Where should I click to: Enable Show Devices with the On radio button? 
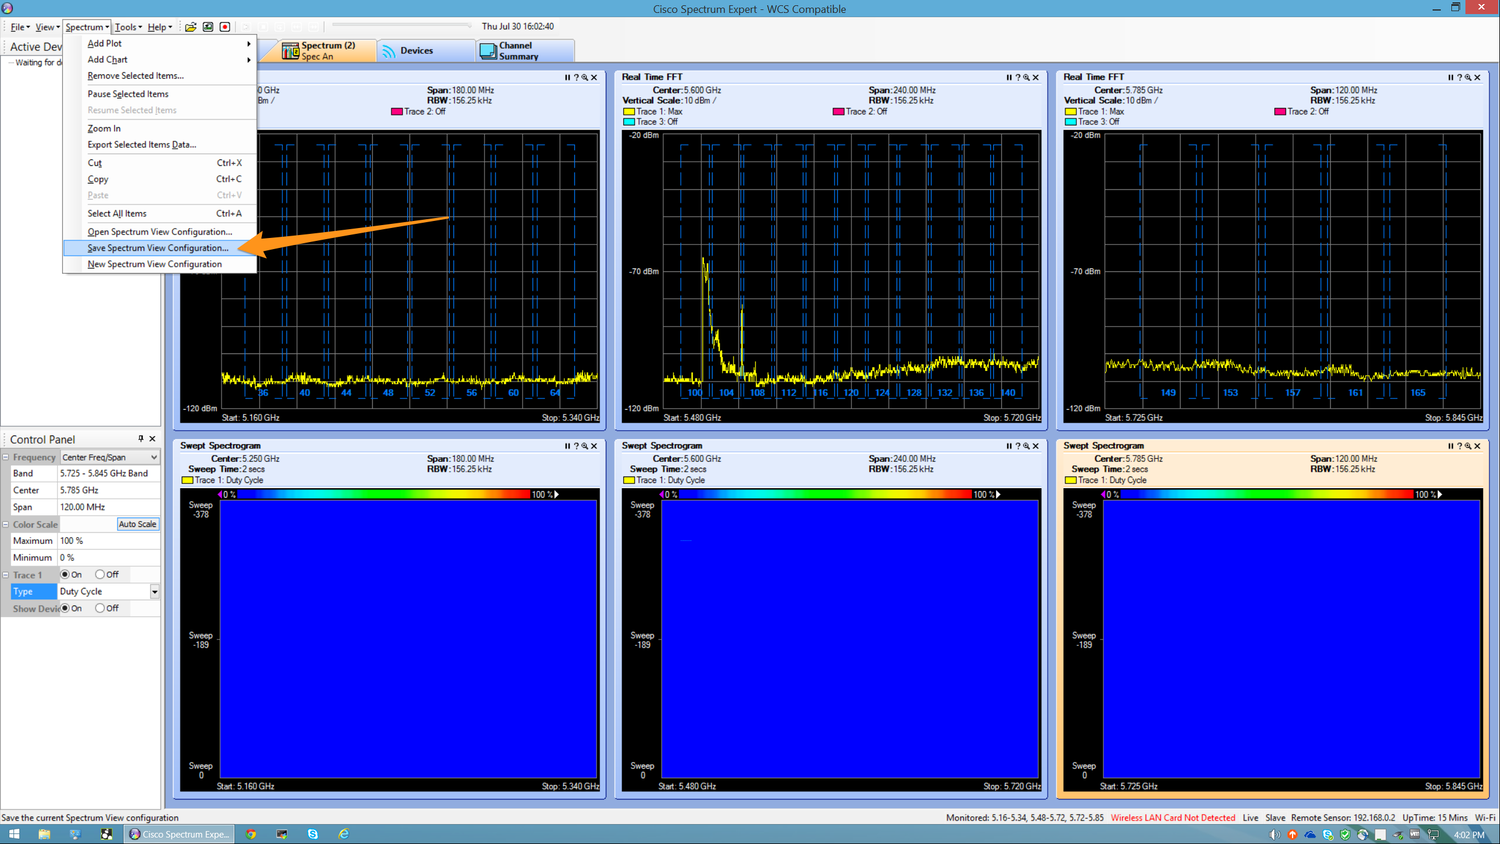67,608
